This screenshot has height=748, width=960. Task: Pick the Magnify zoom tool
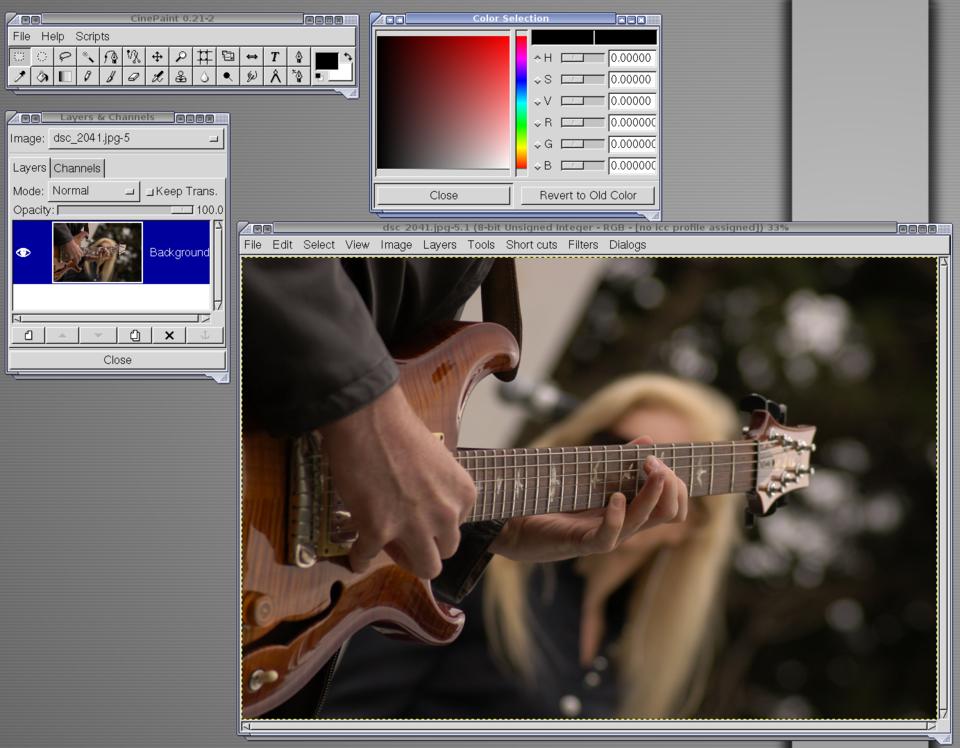(181, 57)
